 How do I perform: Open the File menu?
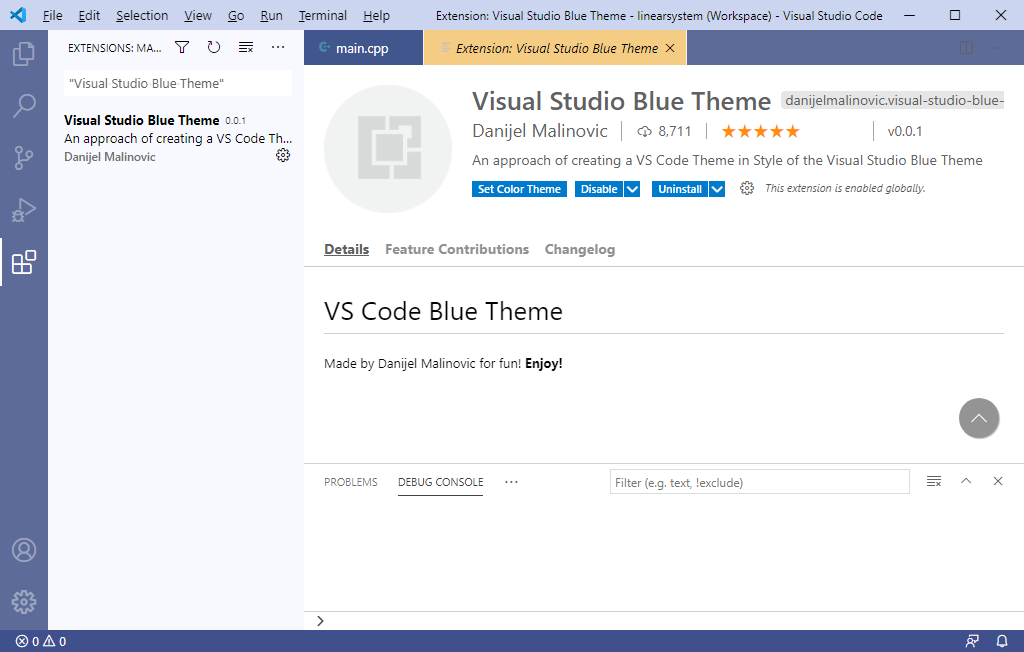tap(52, 15)
